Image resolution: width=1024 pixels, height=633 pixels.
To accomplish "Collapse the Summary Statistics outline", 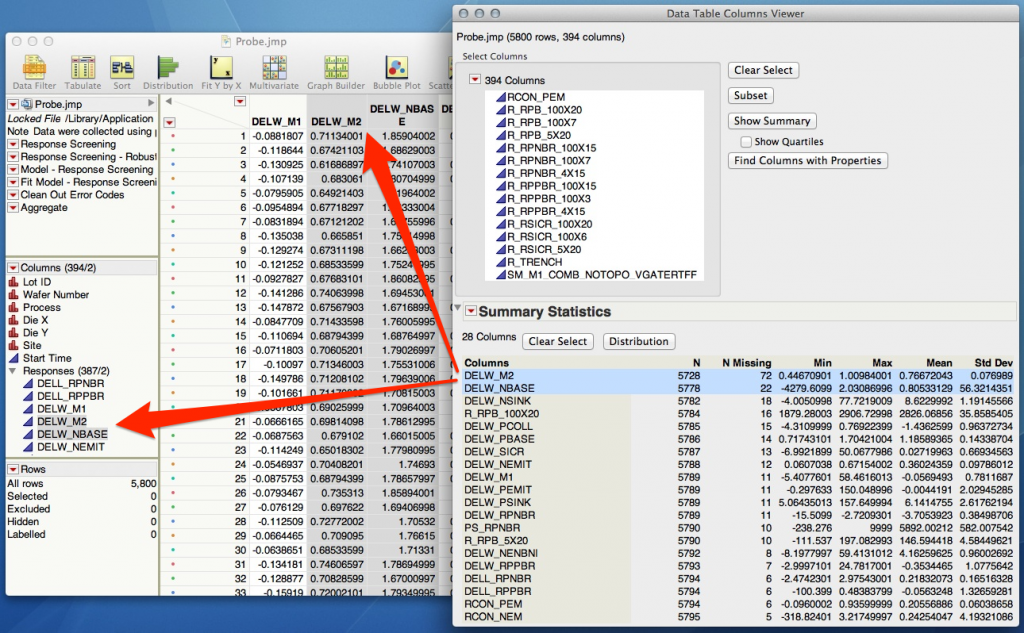I will [x=458, y=308].
